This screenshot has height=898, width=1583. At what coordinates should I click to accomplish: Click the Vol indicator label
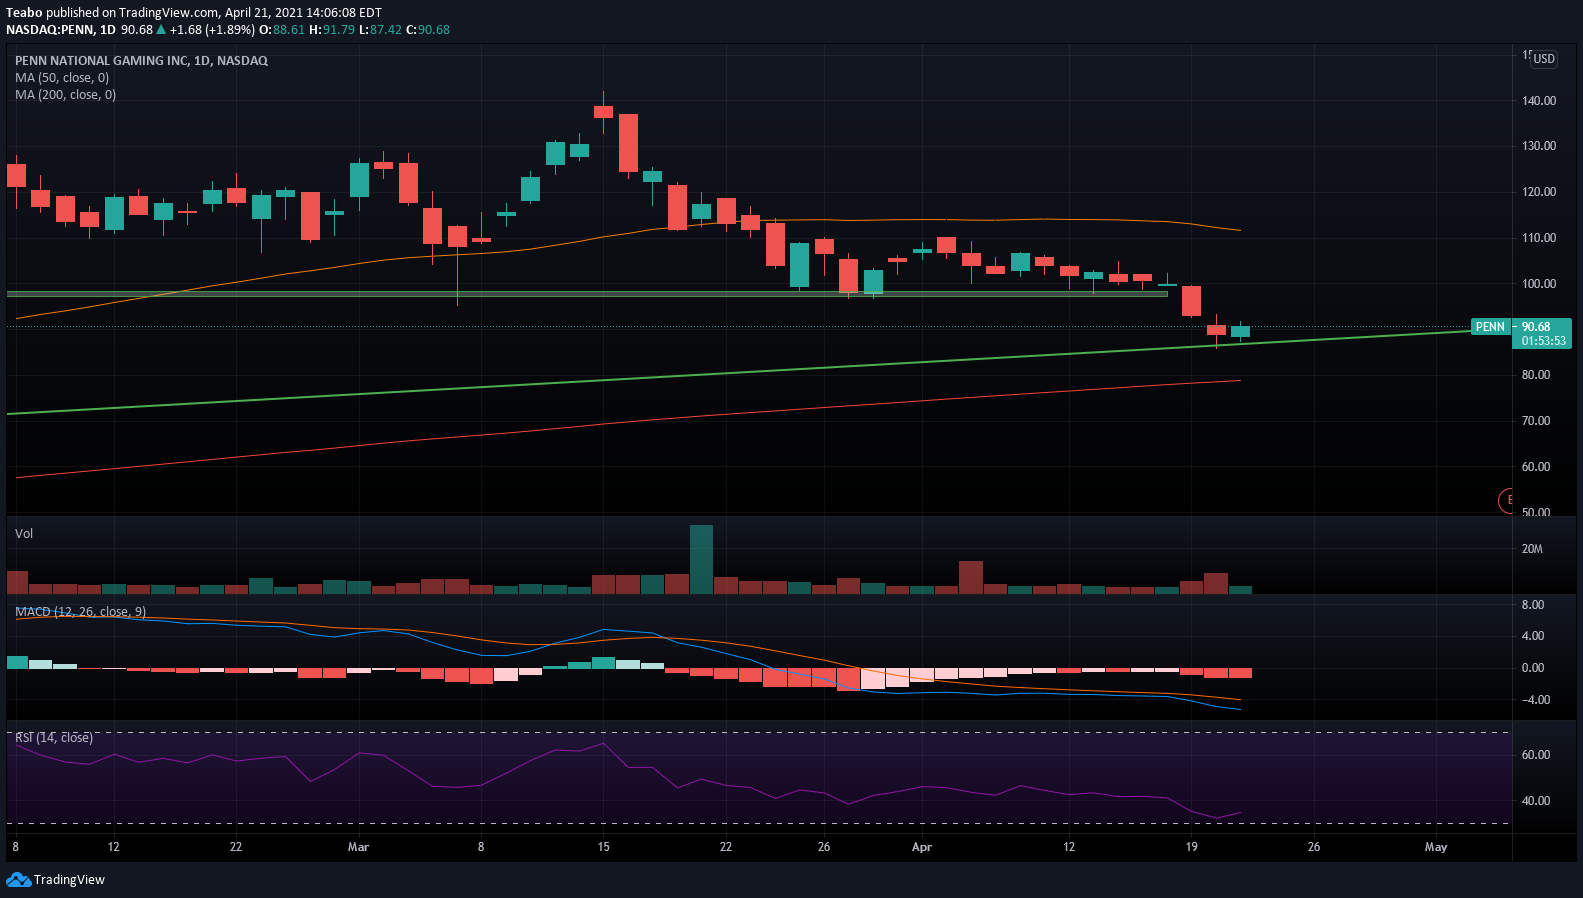[x=24, y=534]
